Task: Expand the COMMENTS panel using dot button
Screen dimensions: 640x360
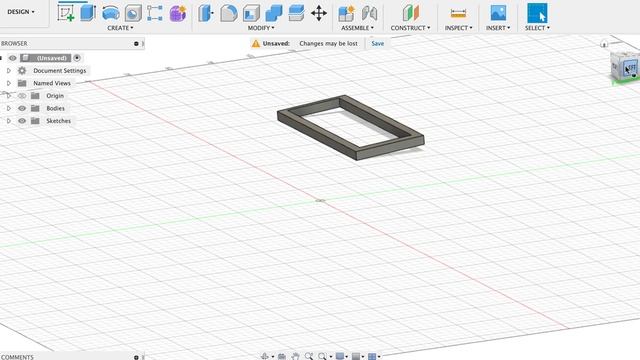Action: point(136,358)
